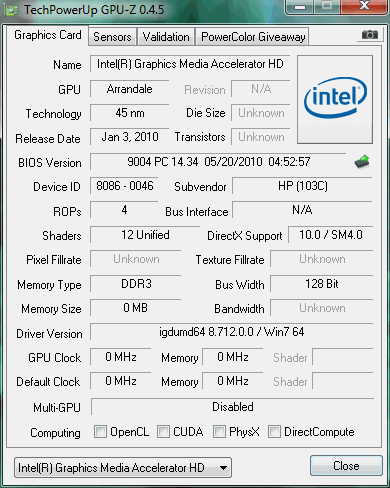Click the Pixel Fillrate Unknown field
The width and height of the screenshot is (390, 488).
point(136,259)
